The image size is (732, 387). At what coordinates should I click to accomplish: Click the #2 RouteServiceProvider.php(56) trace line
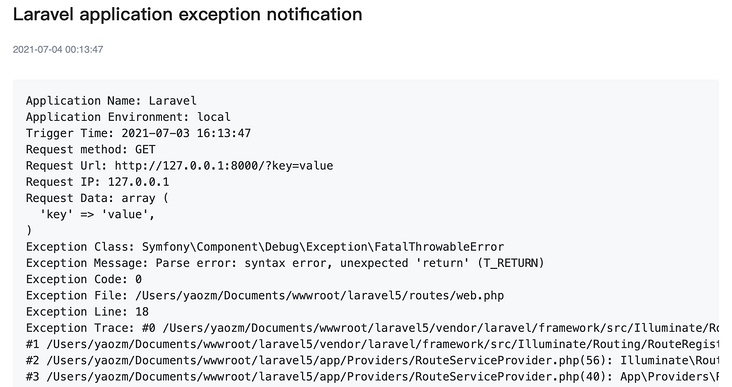372,360
